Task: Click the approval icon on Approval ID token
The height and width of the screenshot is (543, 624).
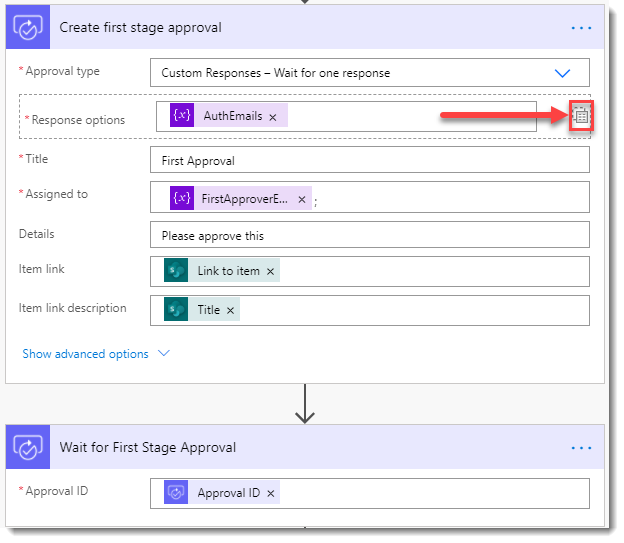Action: tap(176, 493)
